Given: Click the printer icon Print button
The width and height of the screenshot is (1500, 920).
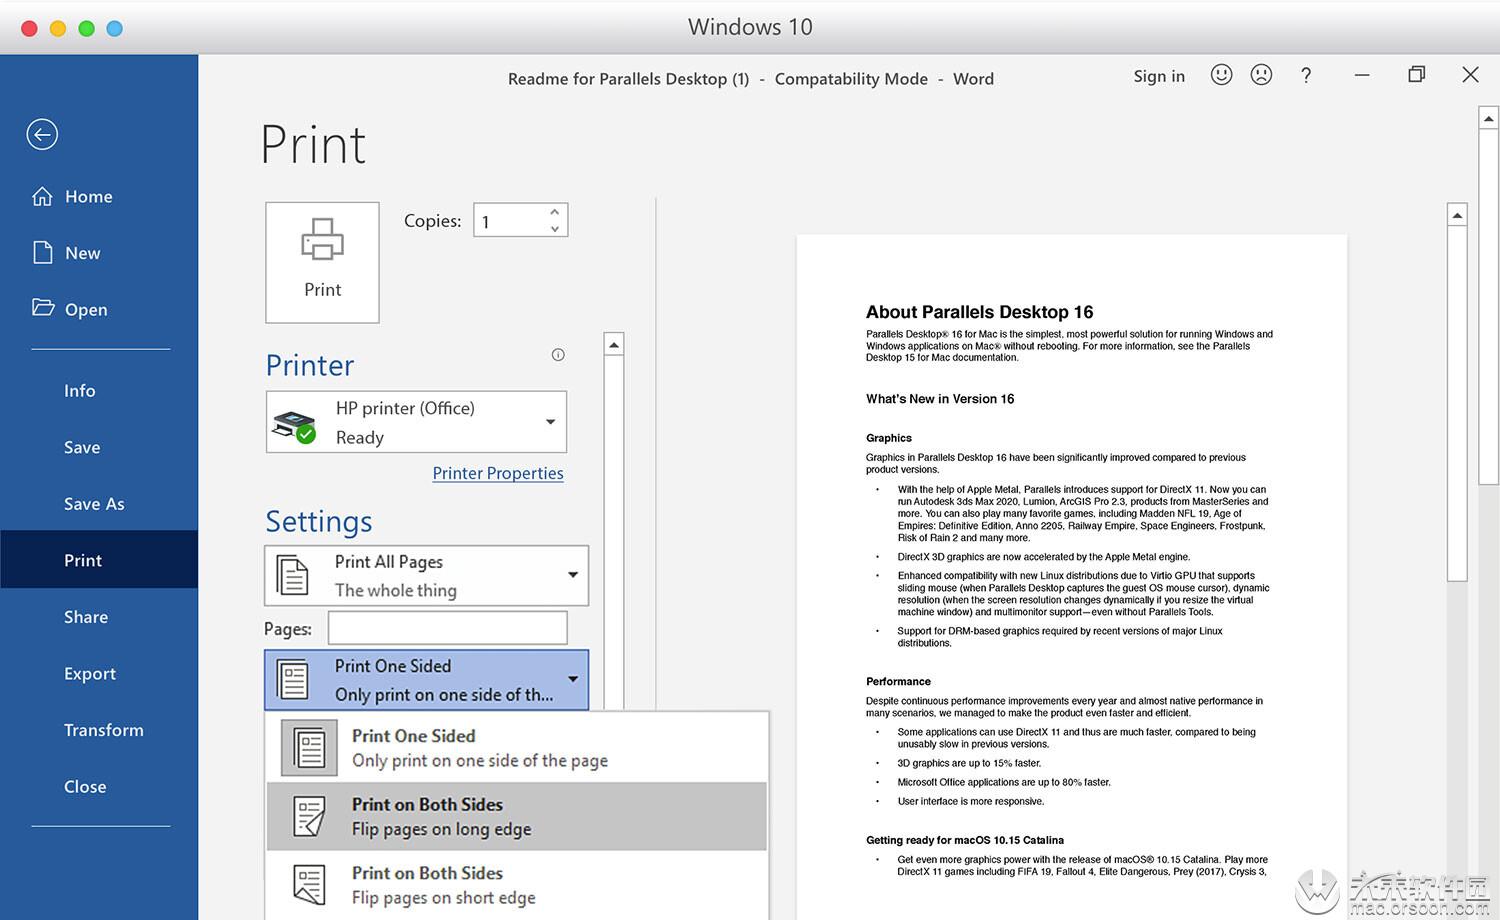Looking at the screenshot, I should 322,262.
